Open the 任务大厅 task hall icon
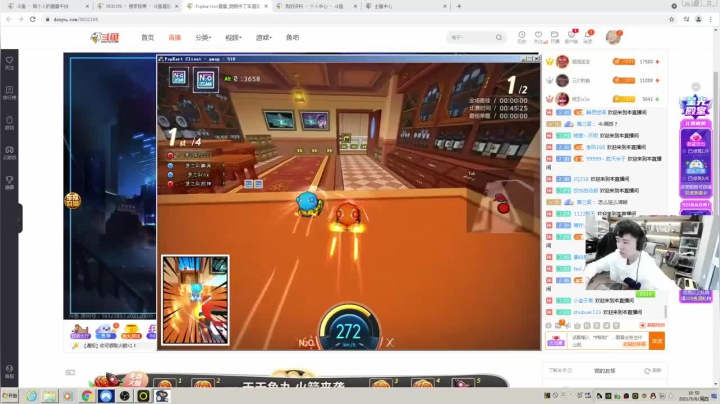The image size is (720, 404). coord(80,331)
